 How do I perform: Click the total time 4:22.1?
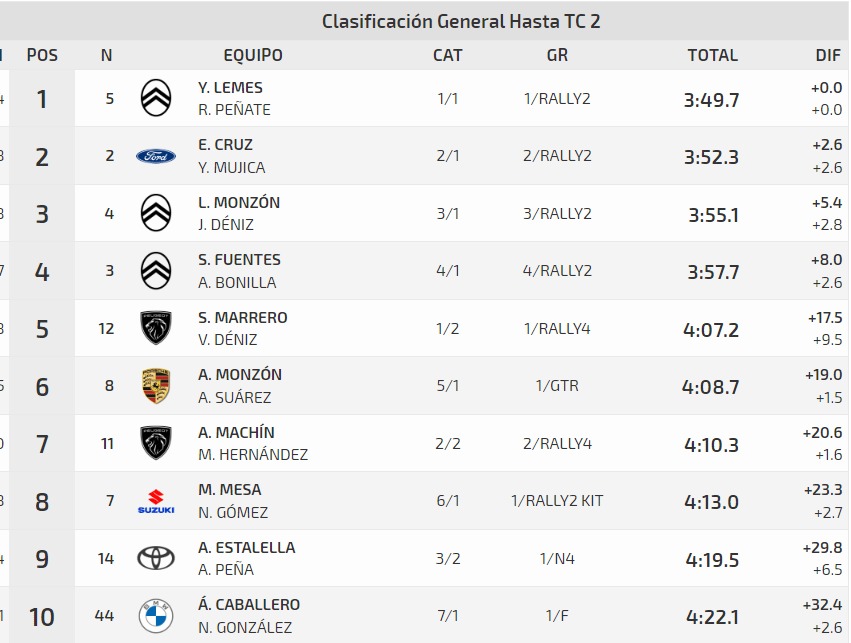[x=712, y=616]
